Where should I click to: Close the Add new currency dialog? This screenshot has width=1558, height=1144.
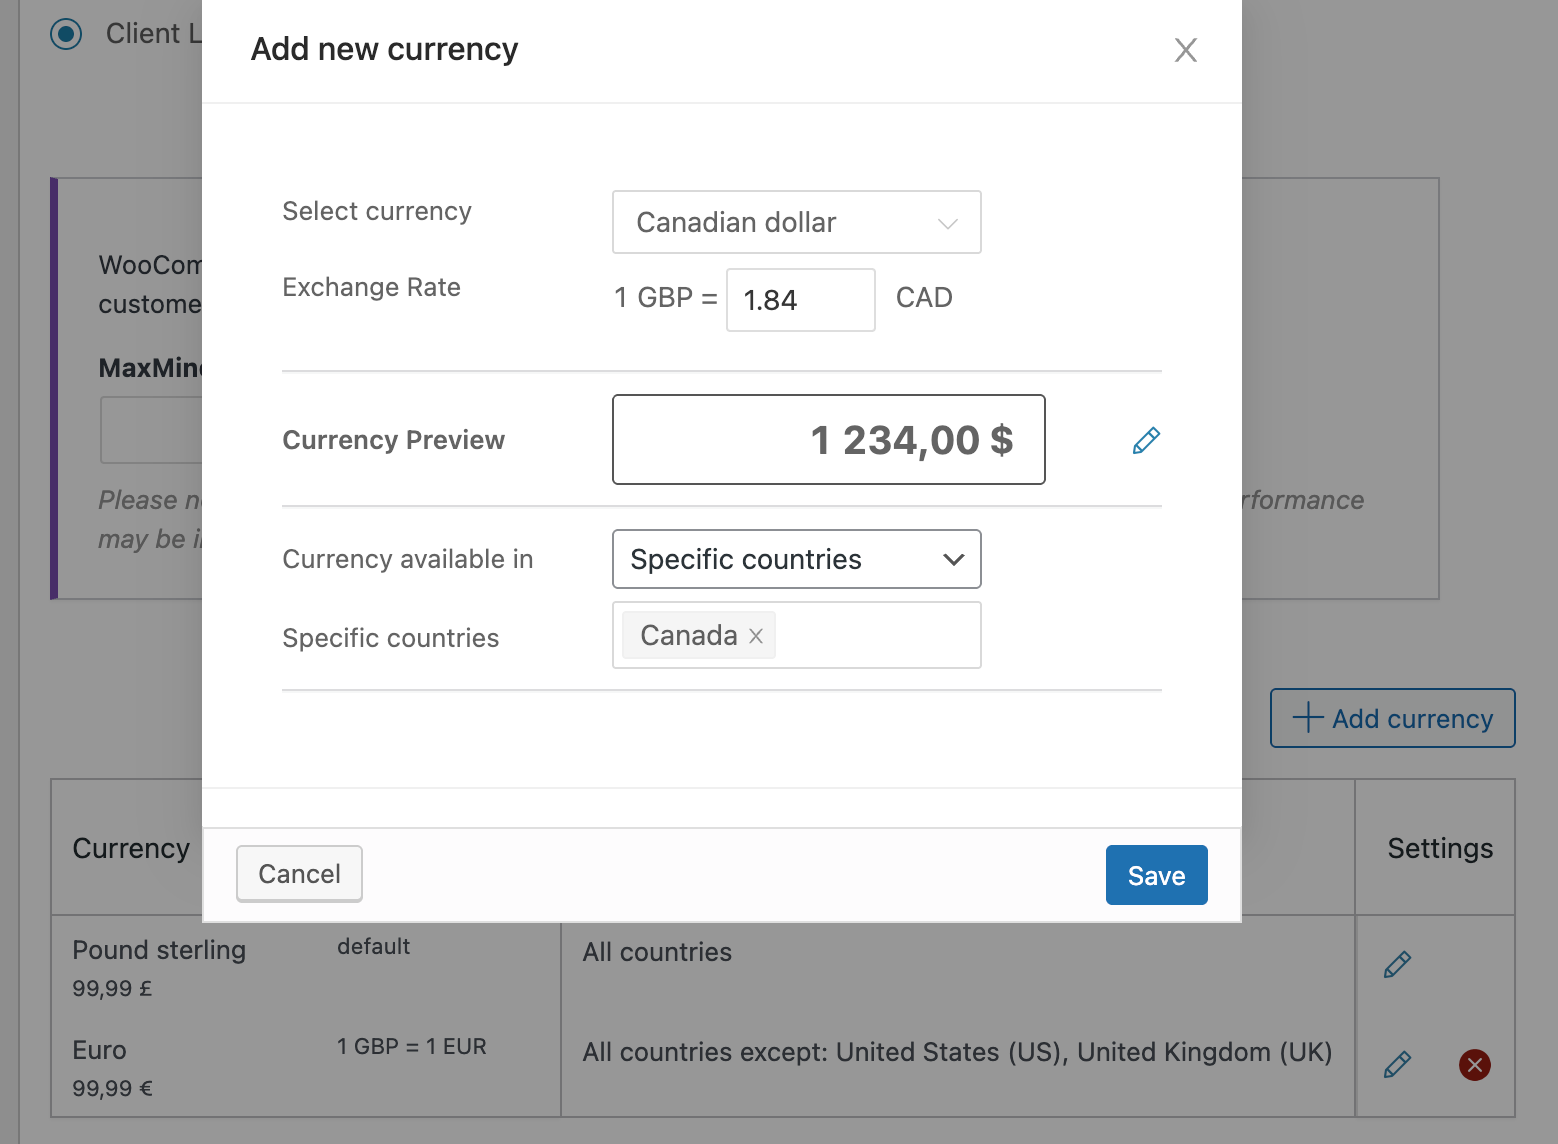[x=1185, y=50]
